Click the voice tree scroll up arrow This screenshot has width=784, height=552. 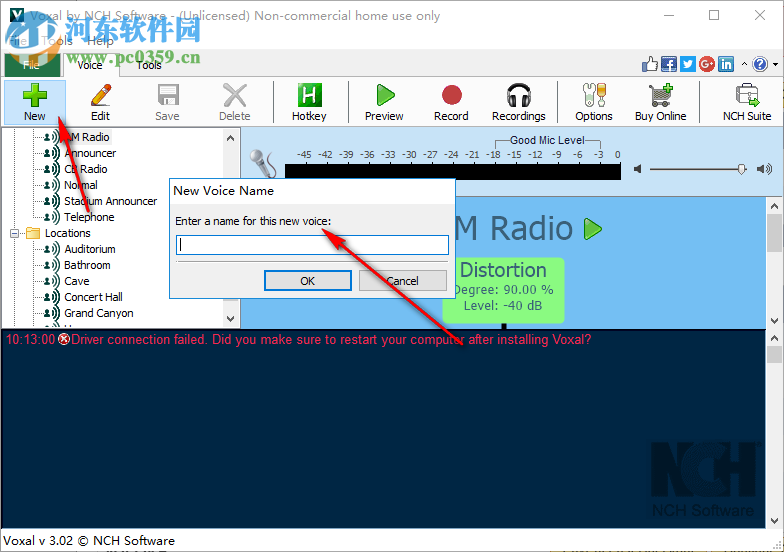[230, 138]
